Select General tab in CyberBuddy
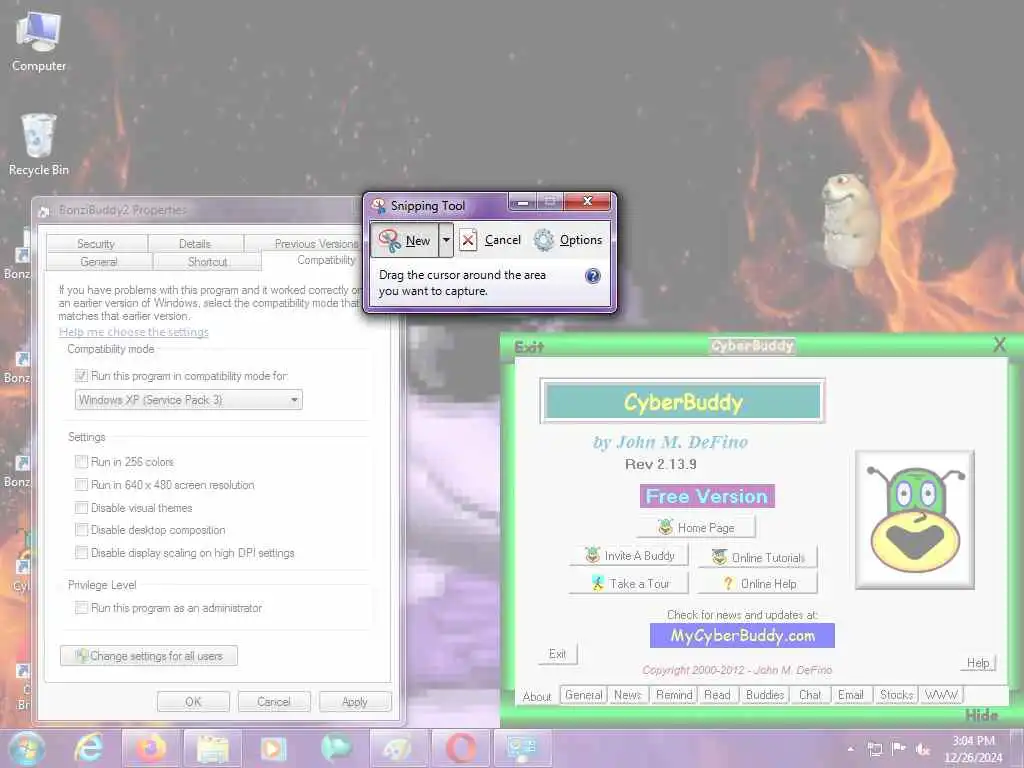 pyautogui.click(x=584, y=695)
